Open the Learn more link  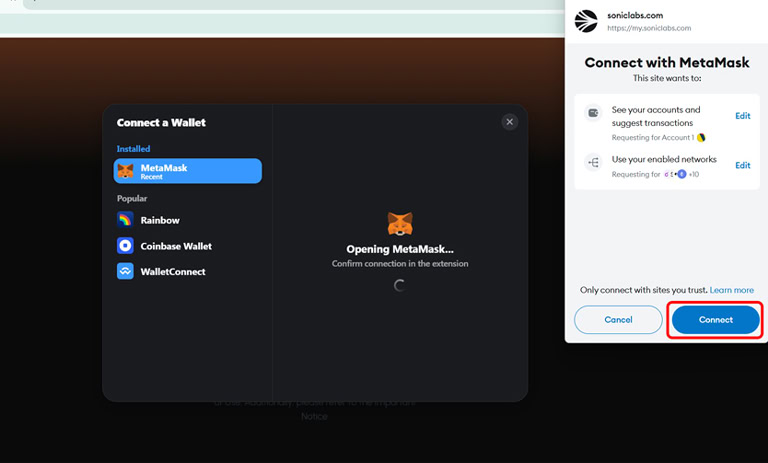731,290
